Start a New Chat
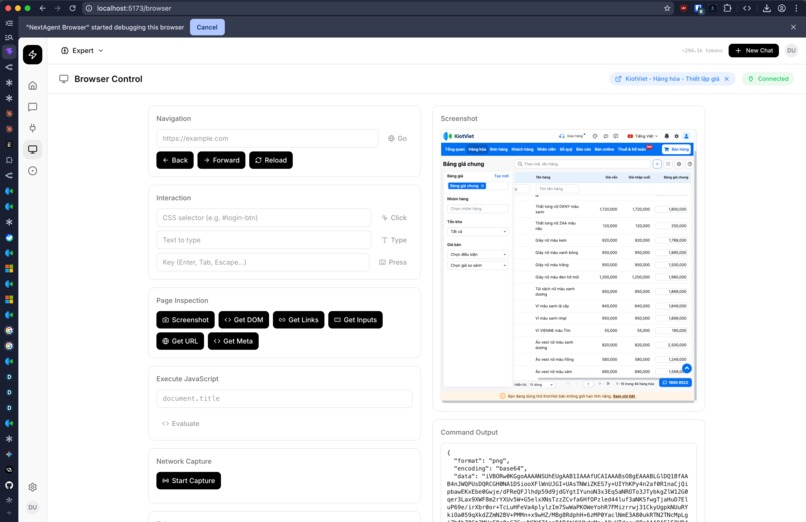 pyautogui.click(x=754, y=50)
